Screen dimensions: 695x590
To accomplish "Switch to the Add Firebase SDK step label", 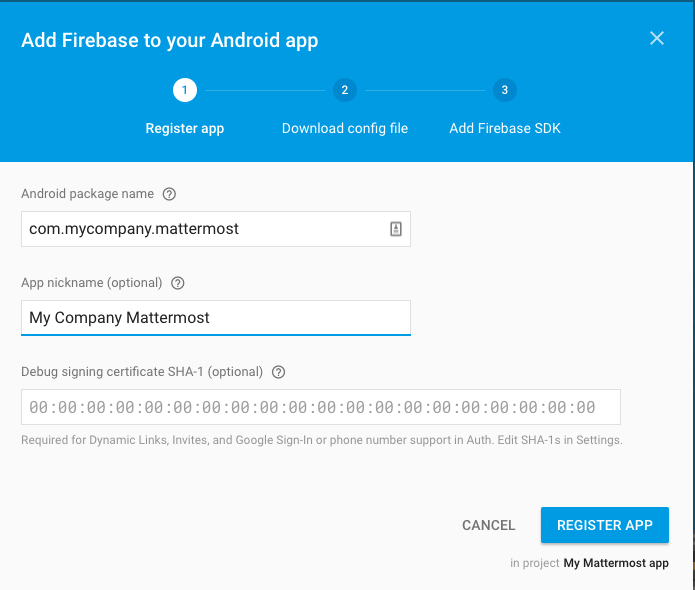I will 505,128.
